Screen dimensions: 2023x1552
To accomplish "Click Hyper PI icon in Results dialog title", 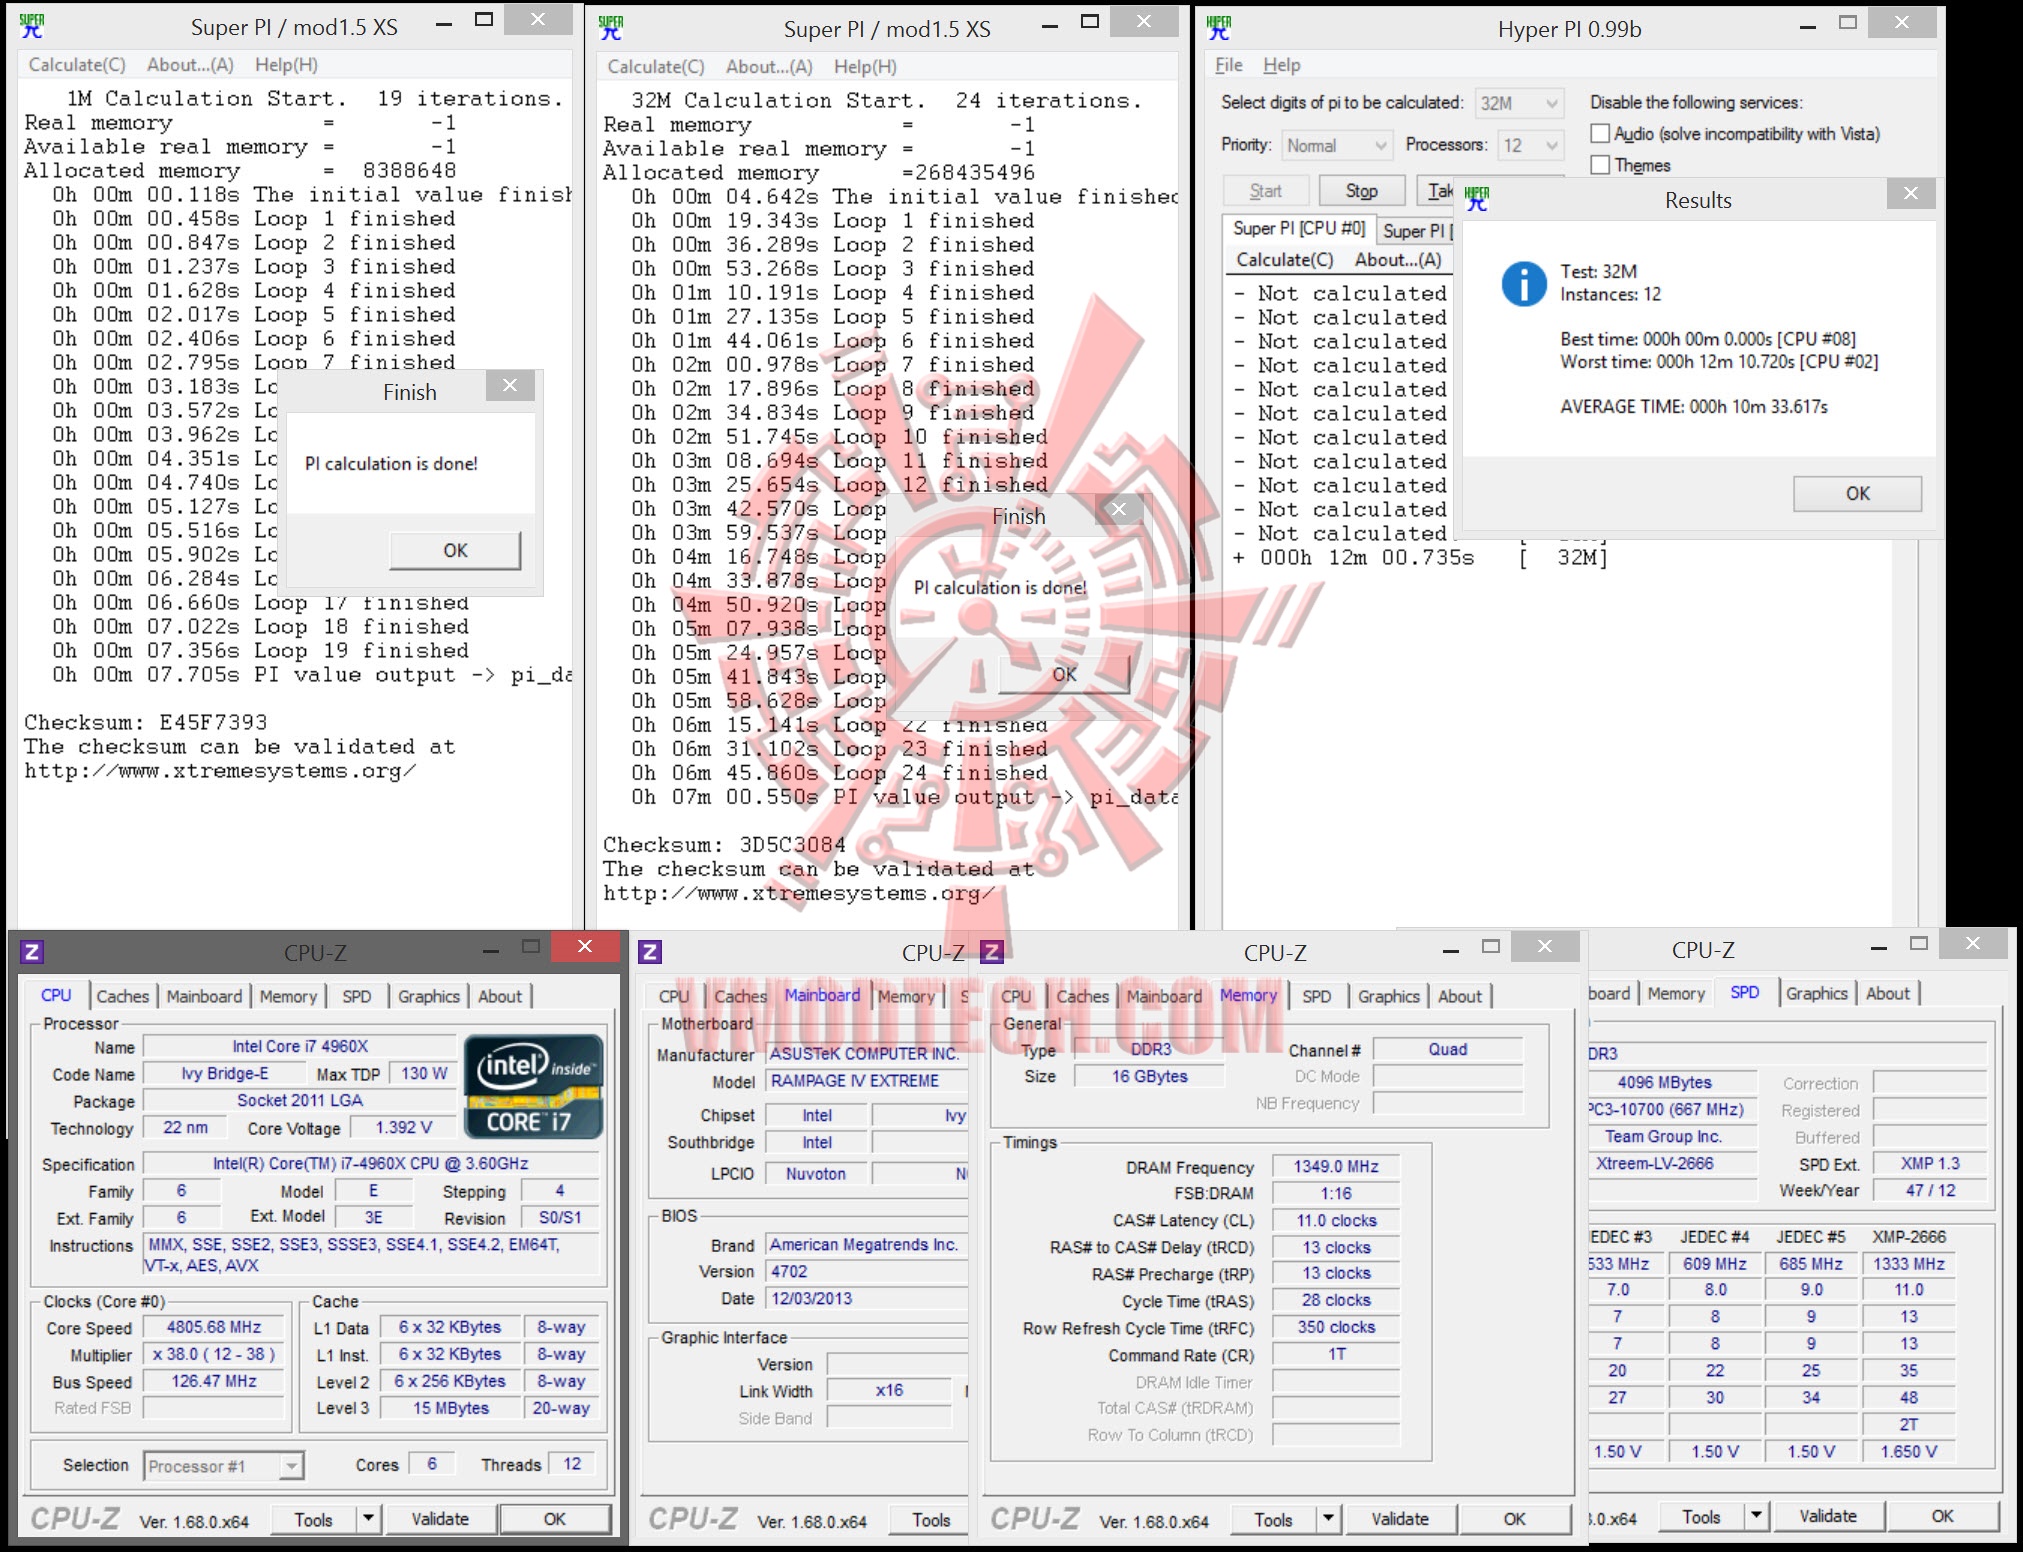I will [1477, 198].
